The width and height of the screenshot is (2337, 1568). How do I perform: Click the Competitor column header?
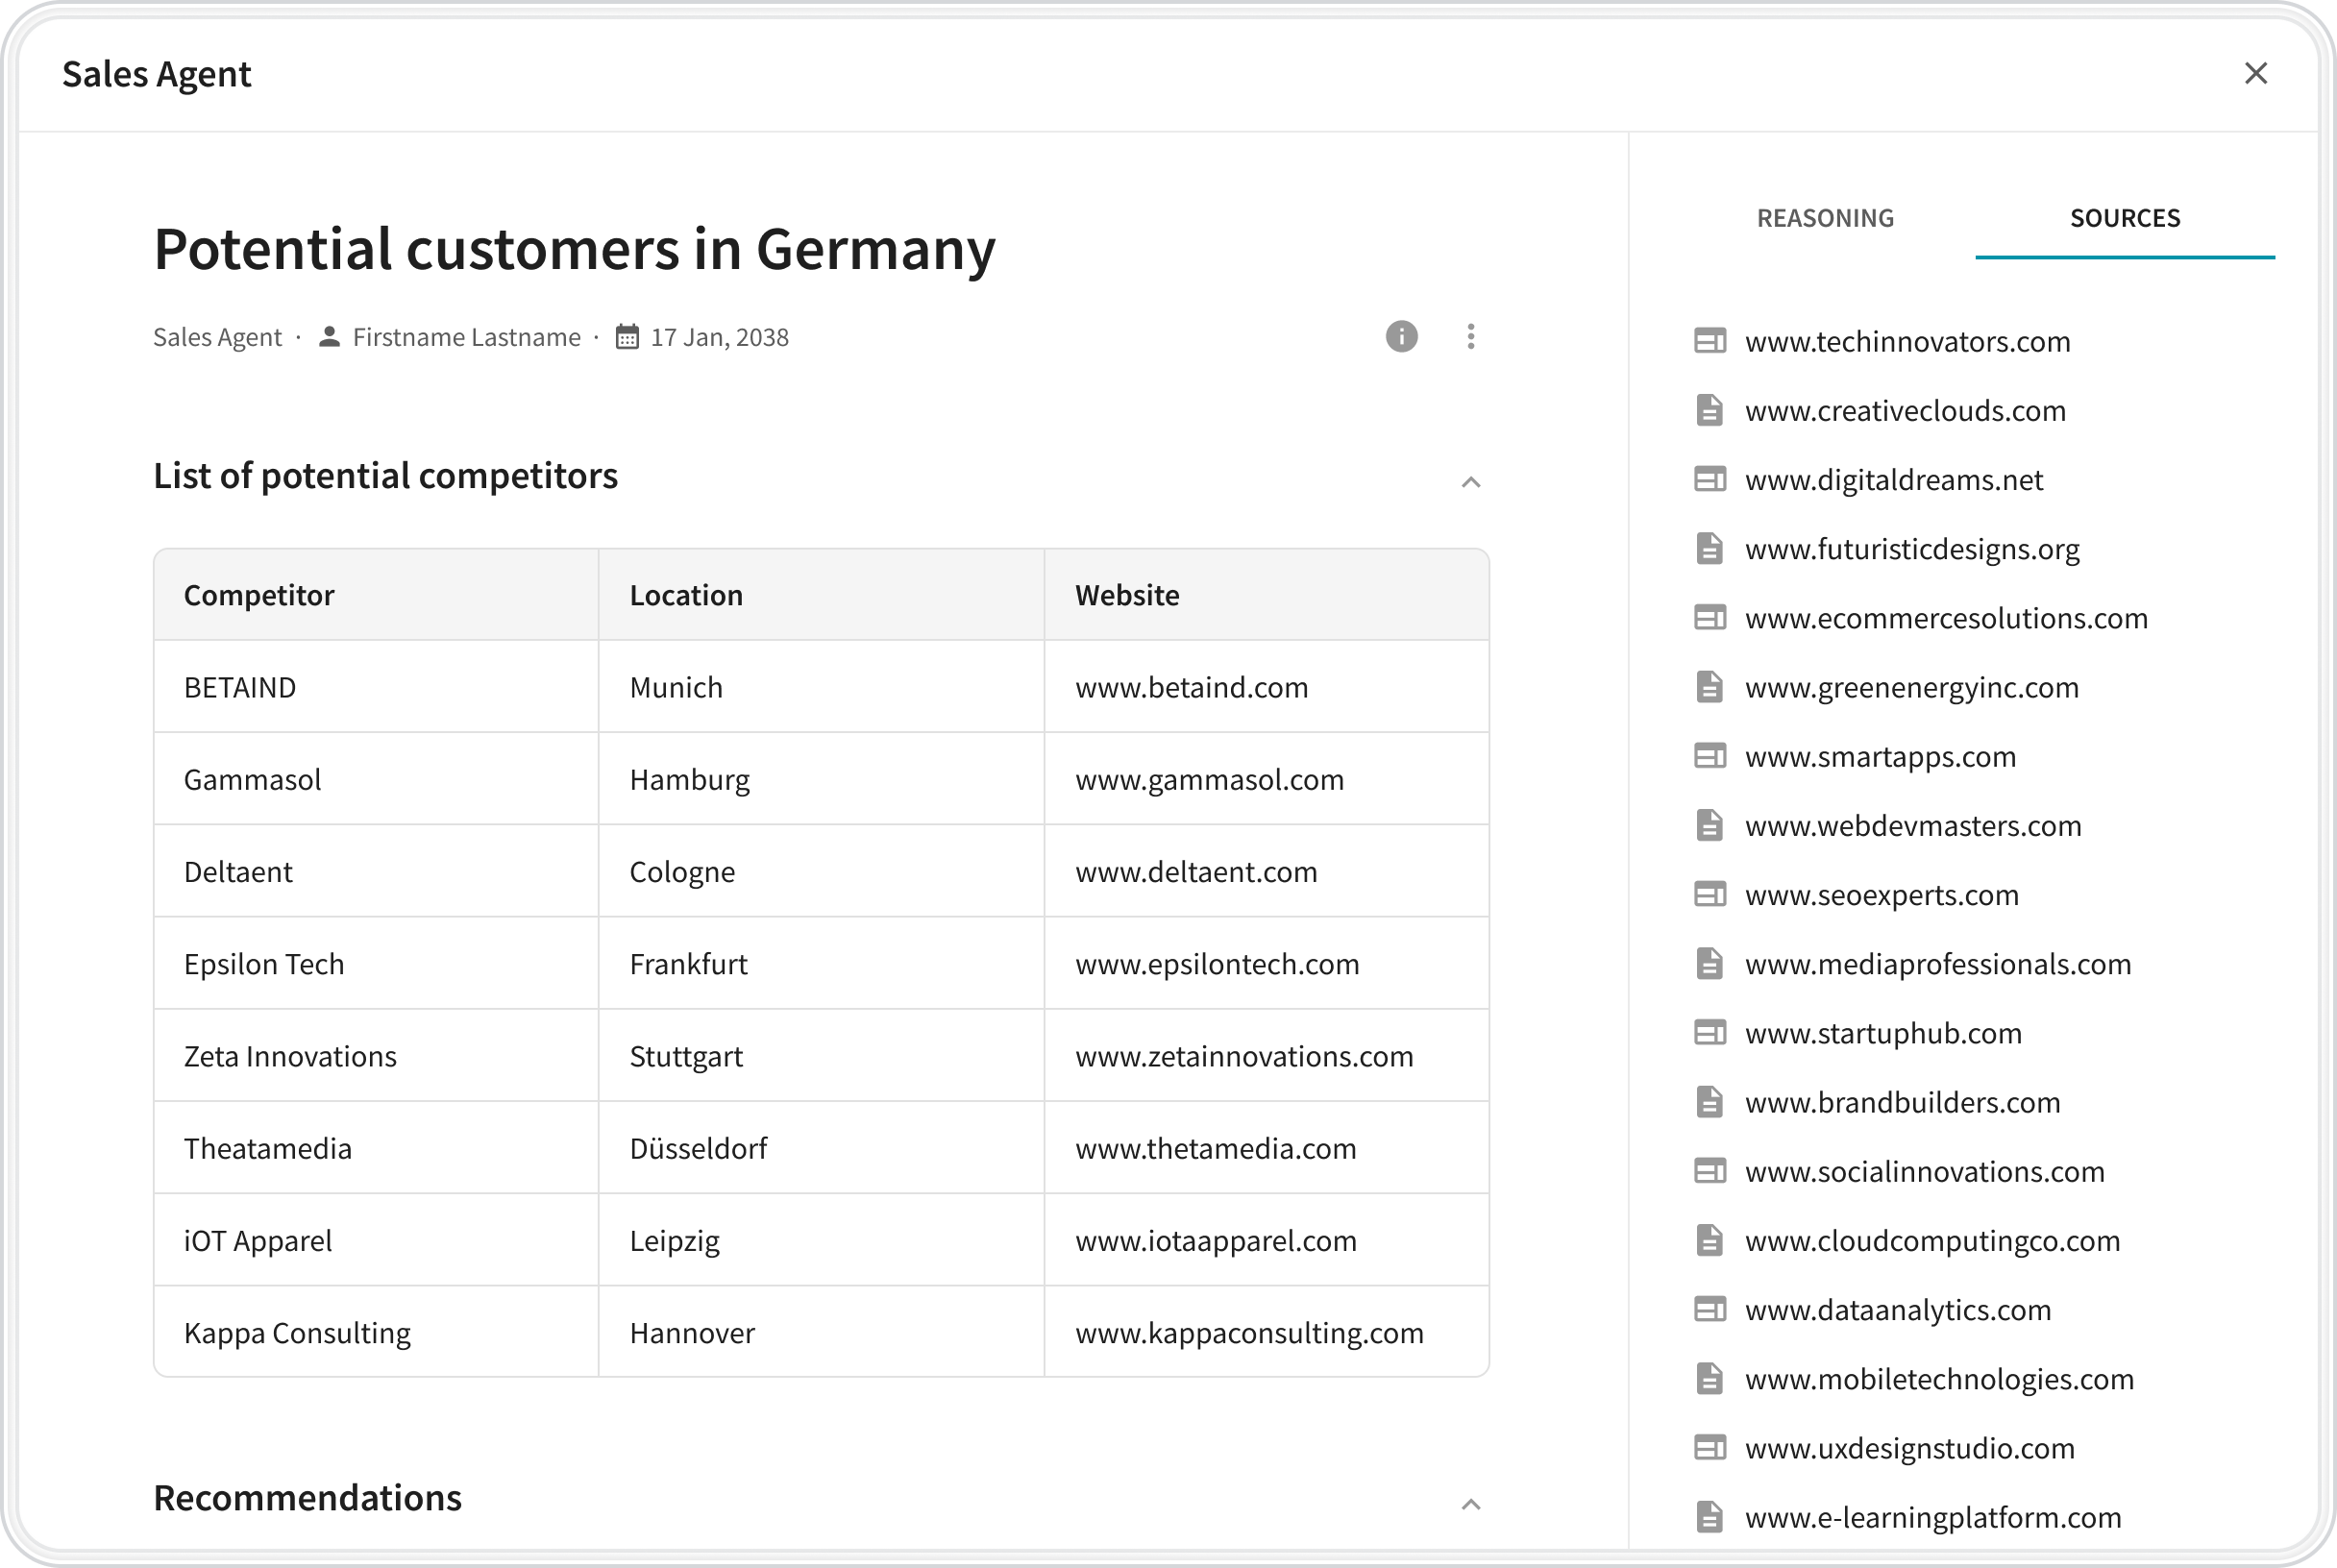[x=259, y=595]
